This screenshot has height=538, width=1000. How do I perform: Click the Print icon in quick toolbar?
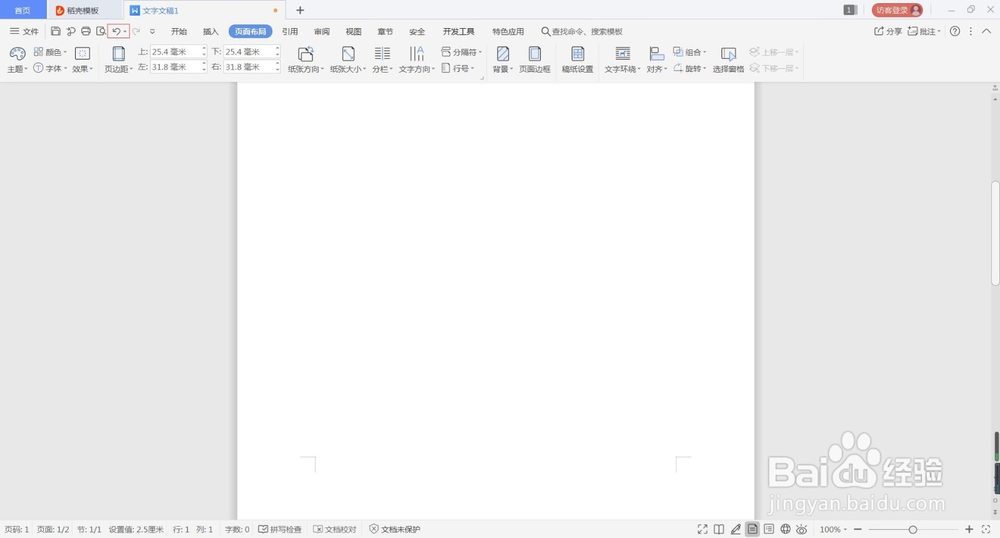pyautogui.click(x=85, y=31)
